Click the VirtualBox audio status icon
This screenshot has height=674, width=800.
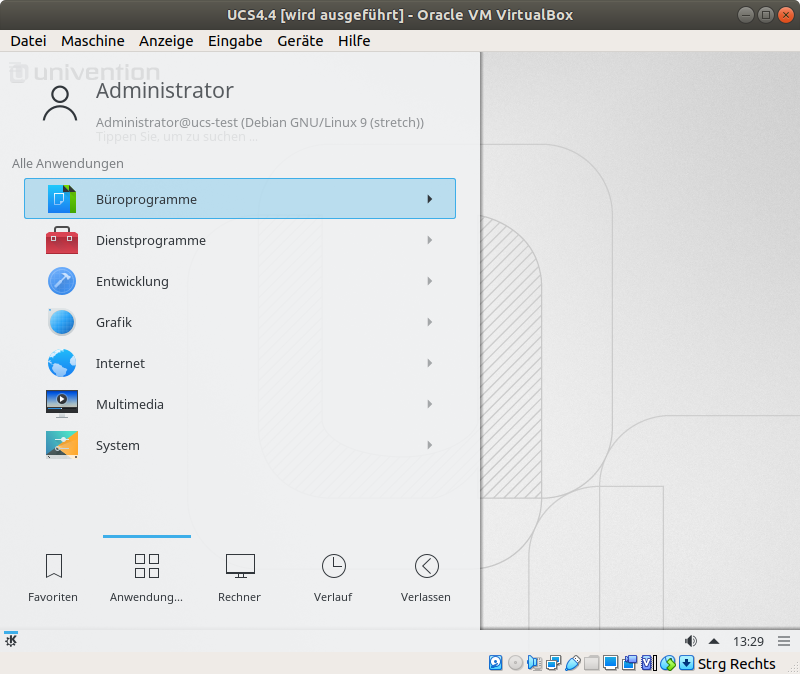click(x=534, y=663)
